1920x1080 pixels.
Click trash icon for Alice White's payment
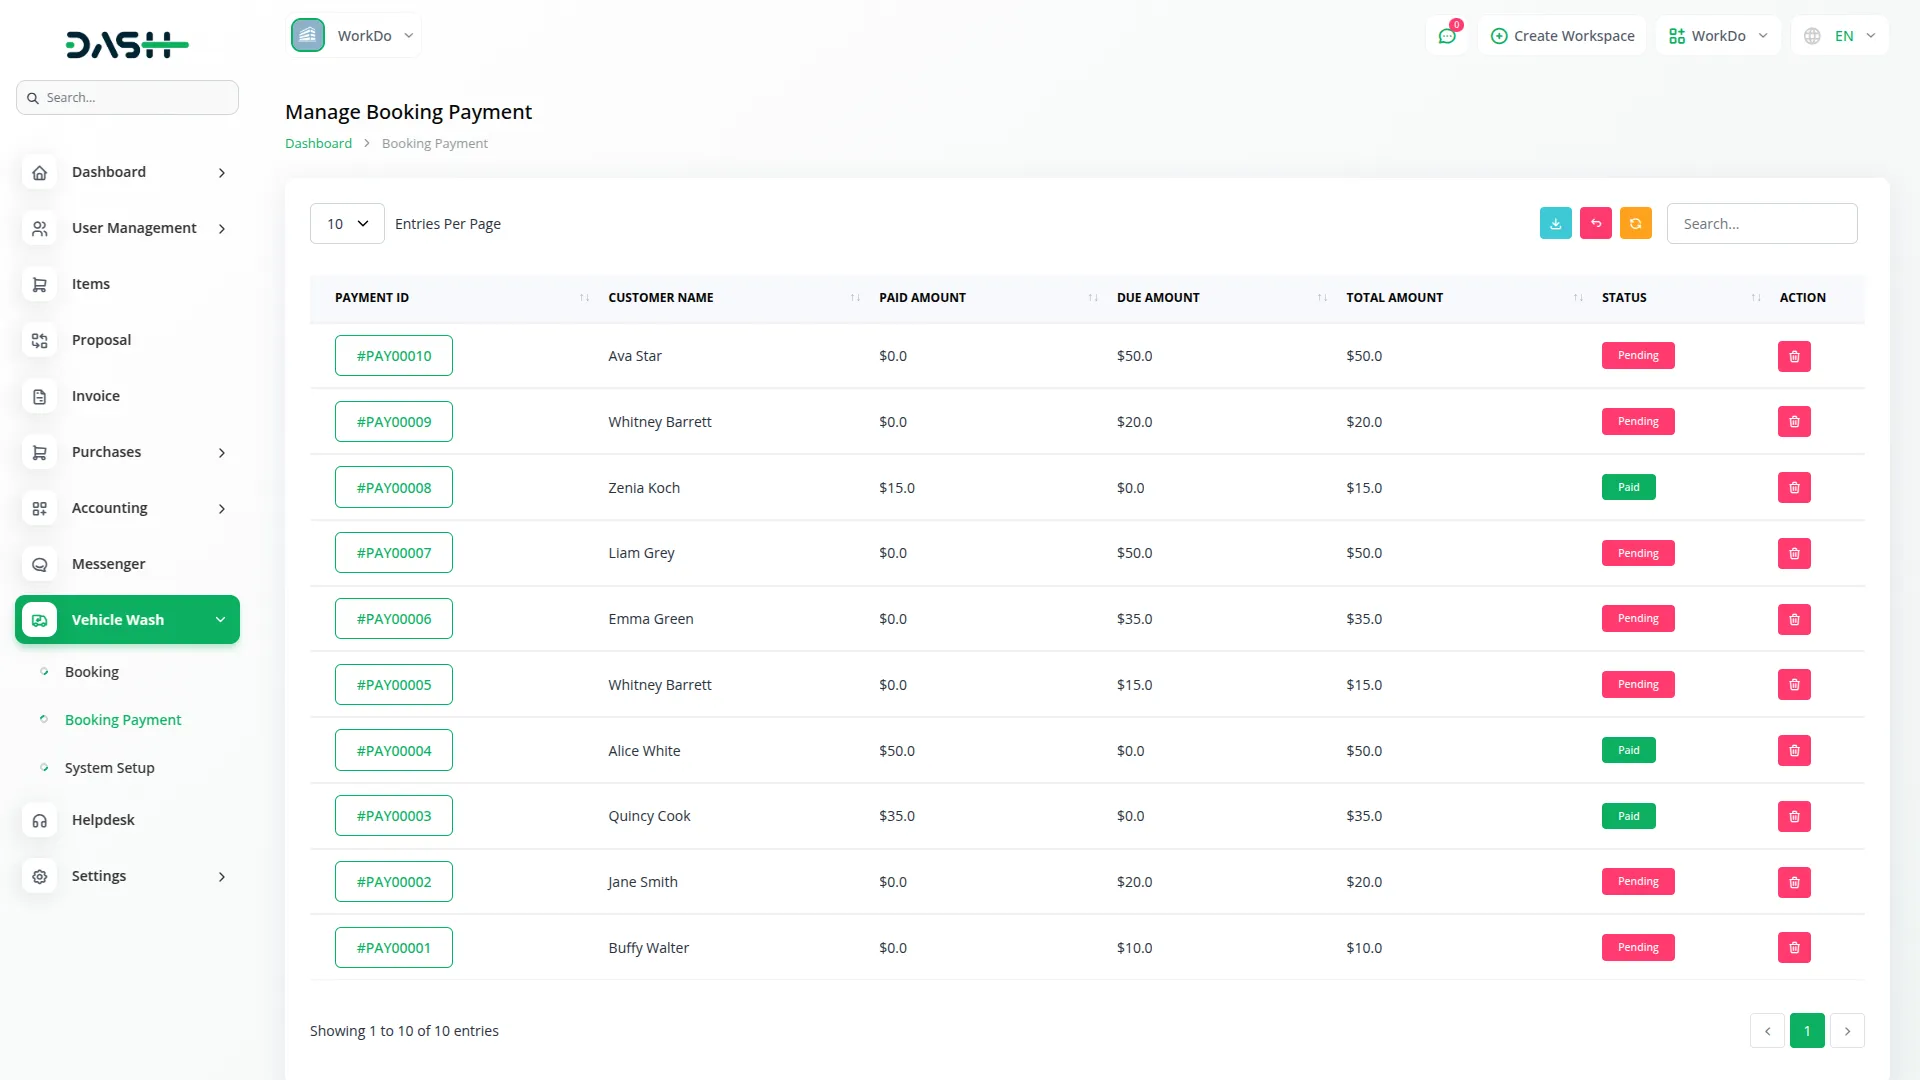coord(1793,751)
